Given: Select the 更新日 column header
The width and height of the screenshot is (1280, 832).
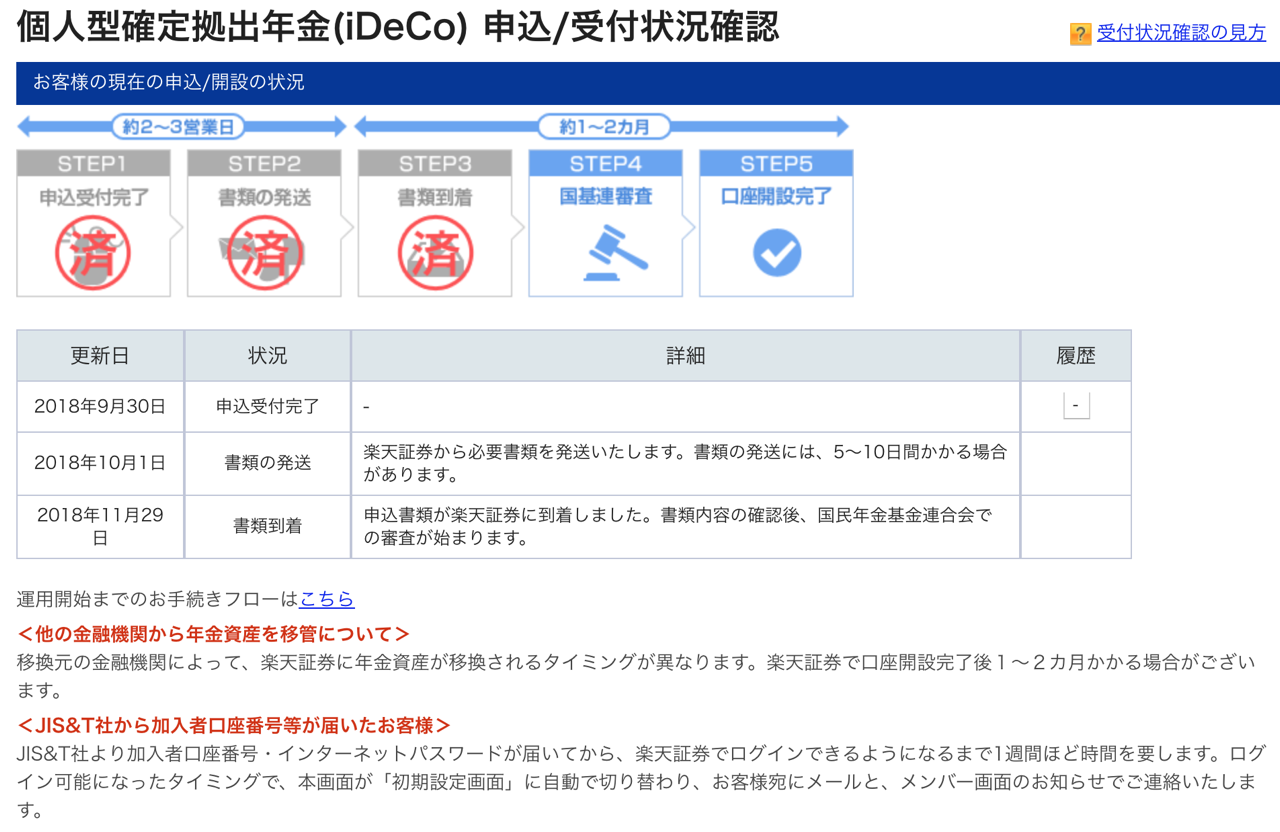Looking at the screenshot, I should click(x=100, y=356).
